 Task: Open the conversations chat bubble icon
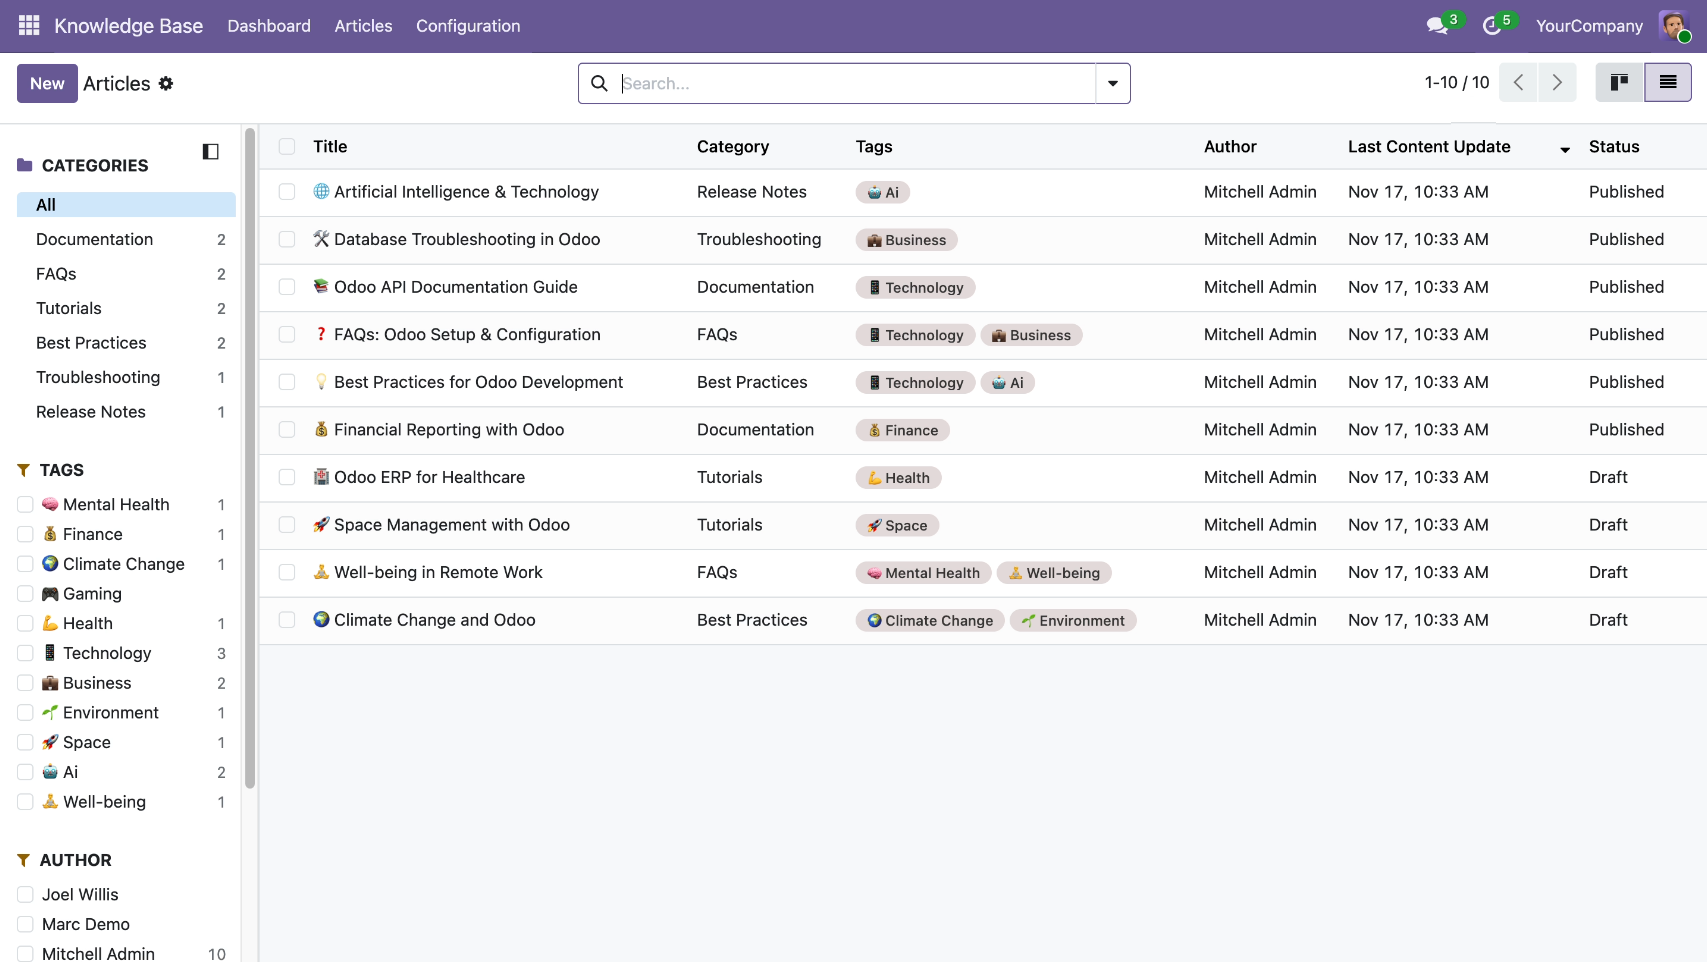coord(1437,26)
